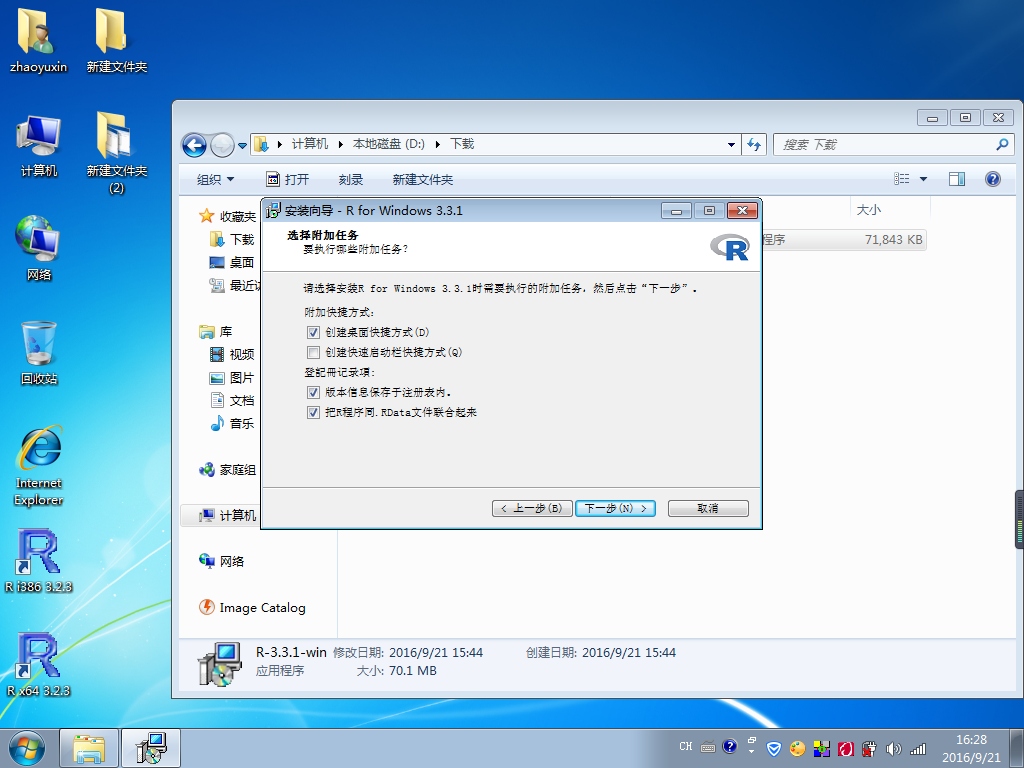Toggle save version info in registry

[313, 392]
